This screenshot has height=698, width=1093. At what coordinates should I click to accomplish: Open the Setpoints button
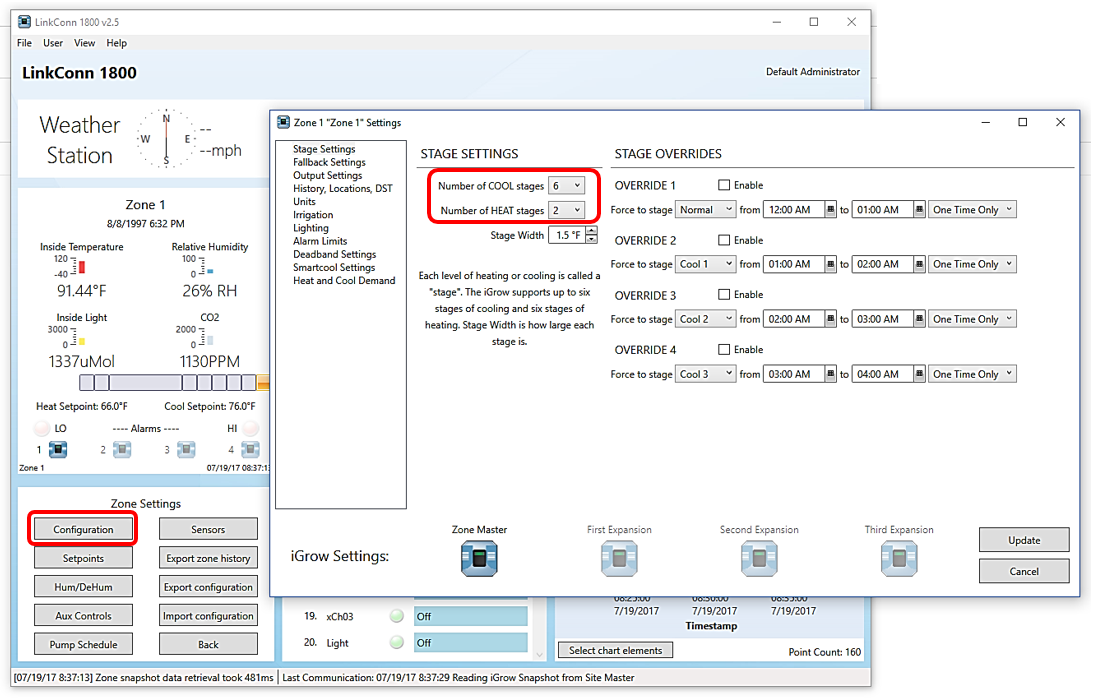coord(83,558)
